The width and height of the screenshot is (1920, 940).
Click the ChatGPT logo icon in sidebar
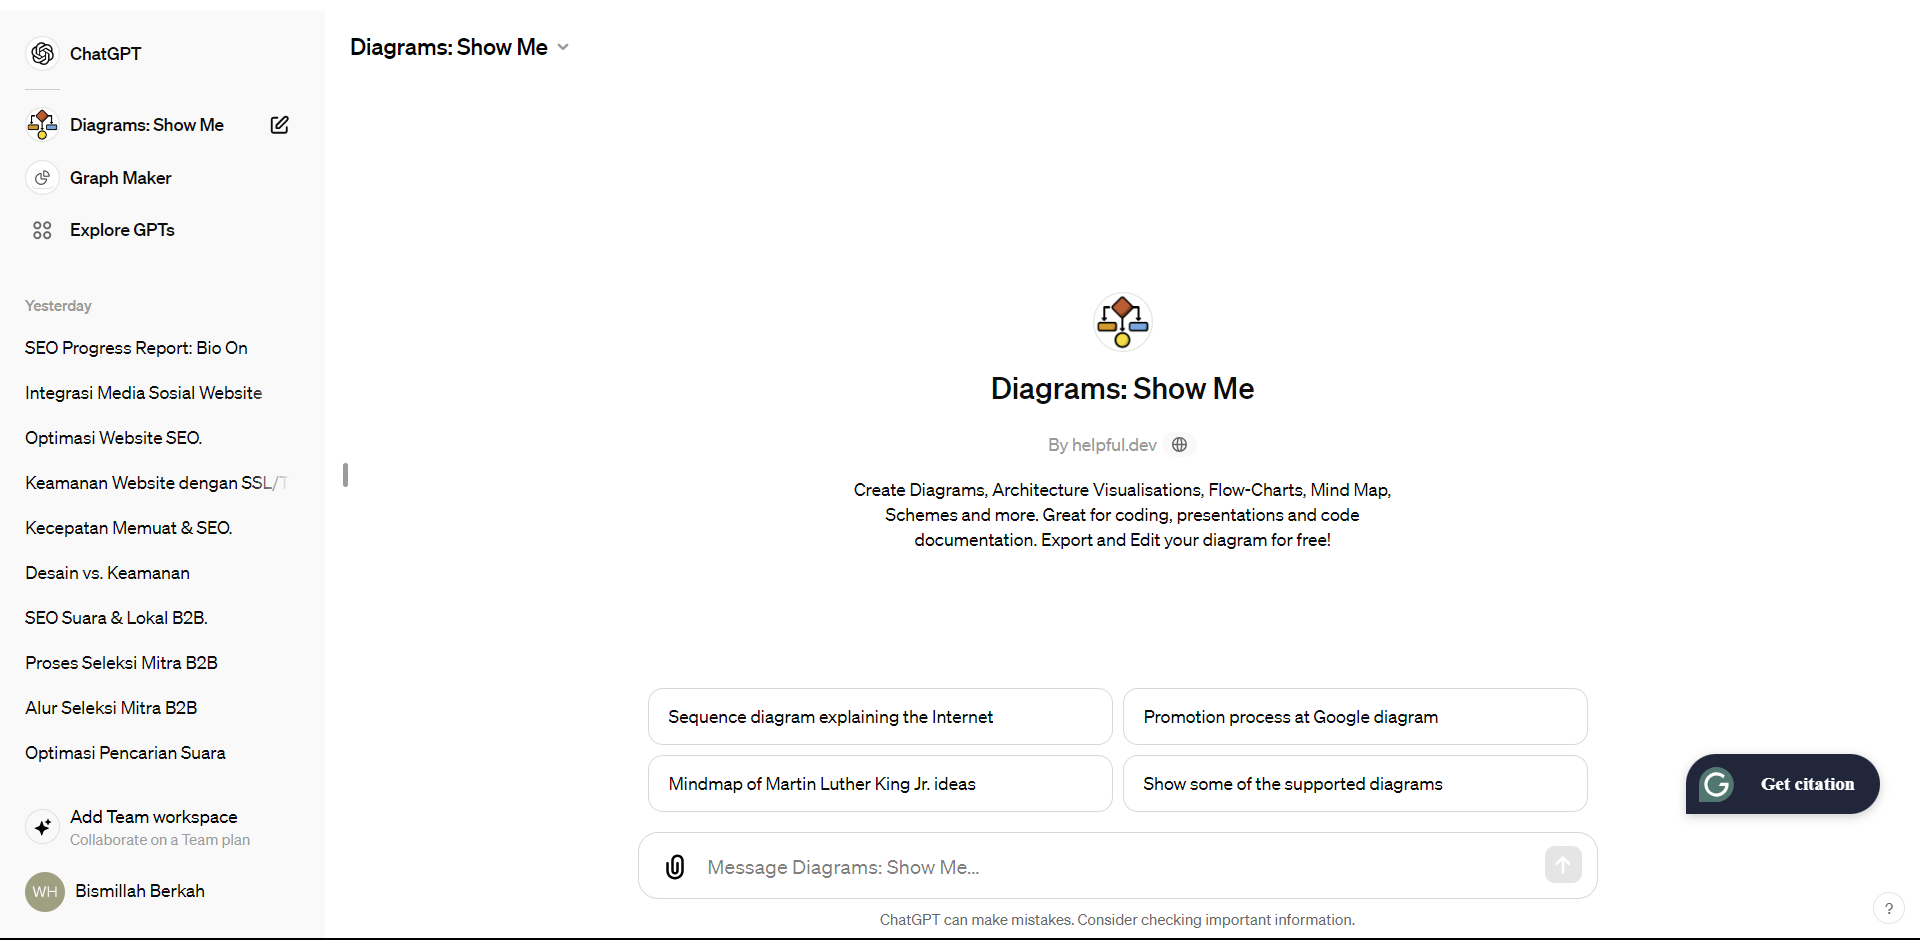[x=42, y=54]
